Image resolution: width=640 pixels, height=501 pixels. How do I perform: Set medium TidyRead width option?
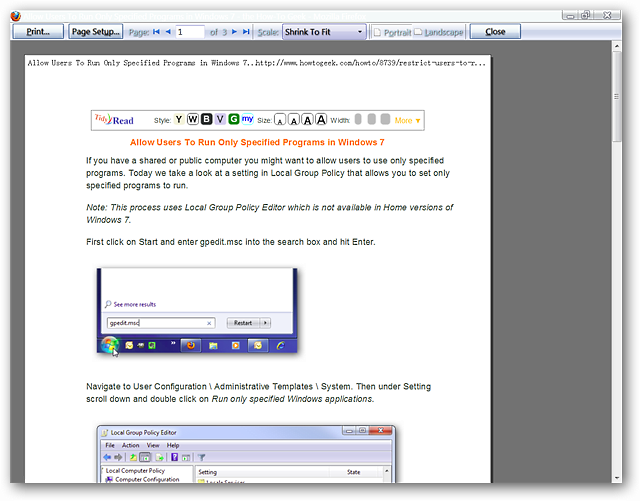pyautogui.click(x=371, y=119)
